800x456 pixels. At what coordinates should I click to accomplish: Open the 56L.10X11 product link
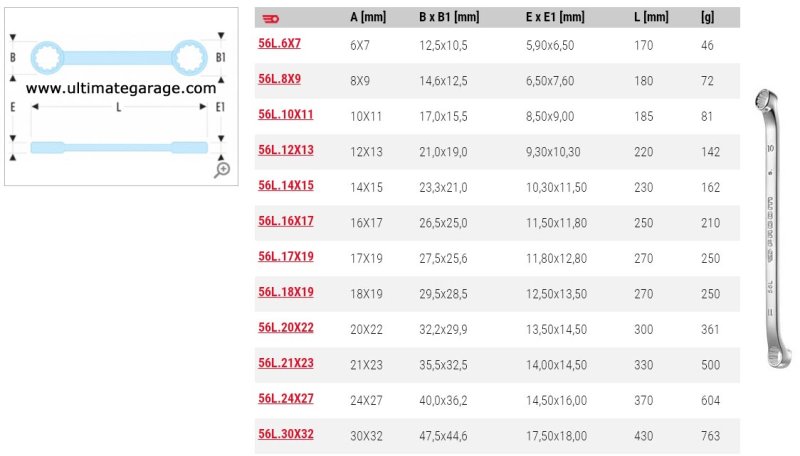pos(285,114)
